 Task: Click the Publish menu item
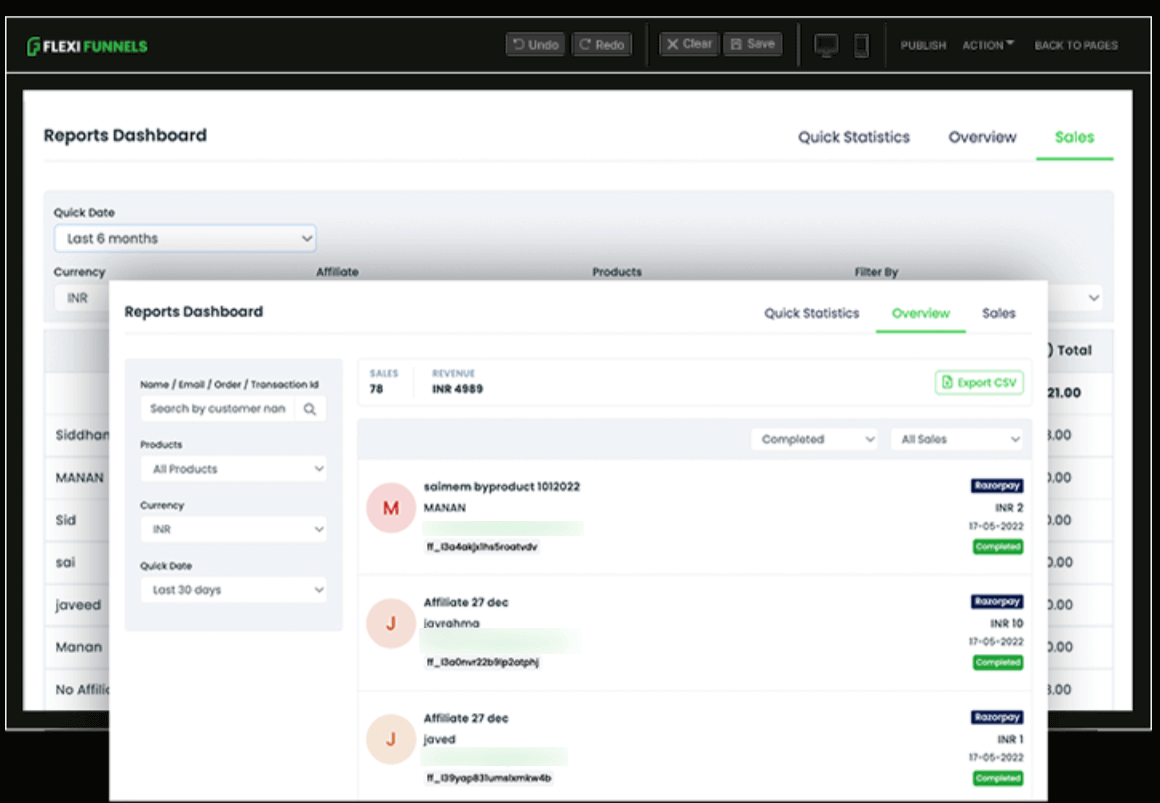tap(923, 44)
